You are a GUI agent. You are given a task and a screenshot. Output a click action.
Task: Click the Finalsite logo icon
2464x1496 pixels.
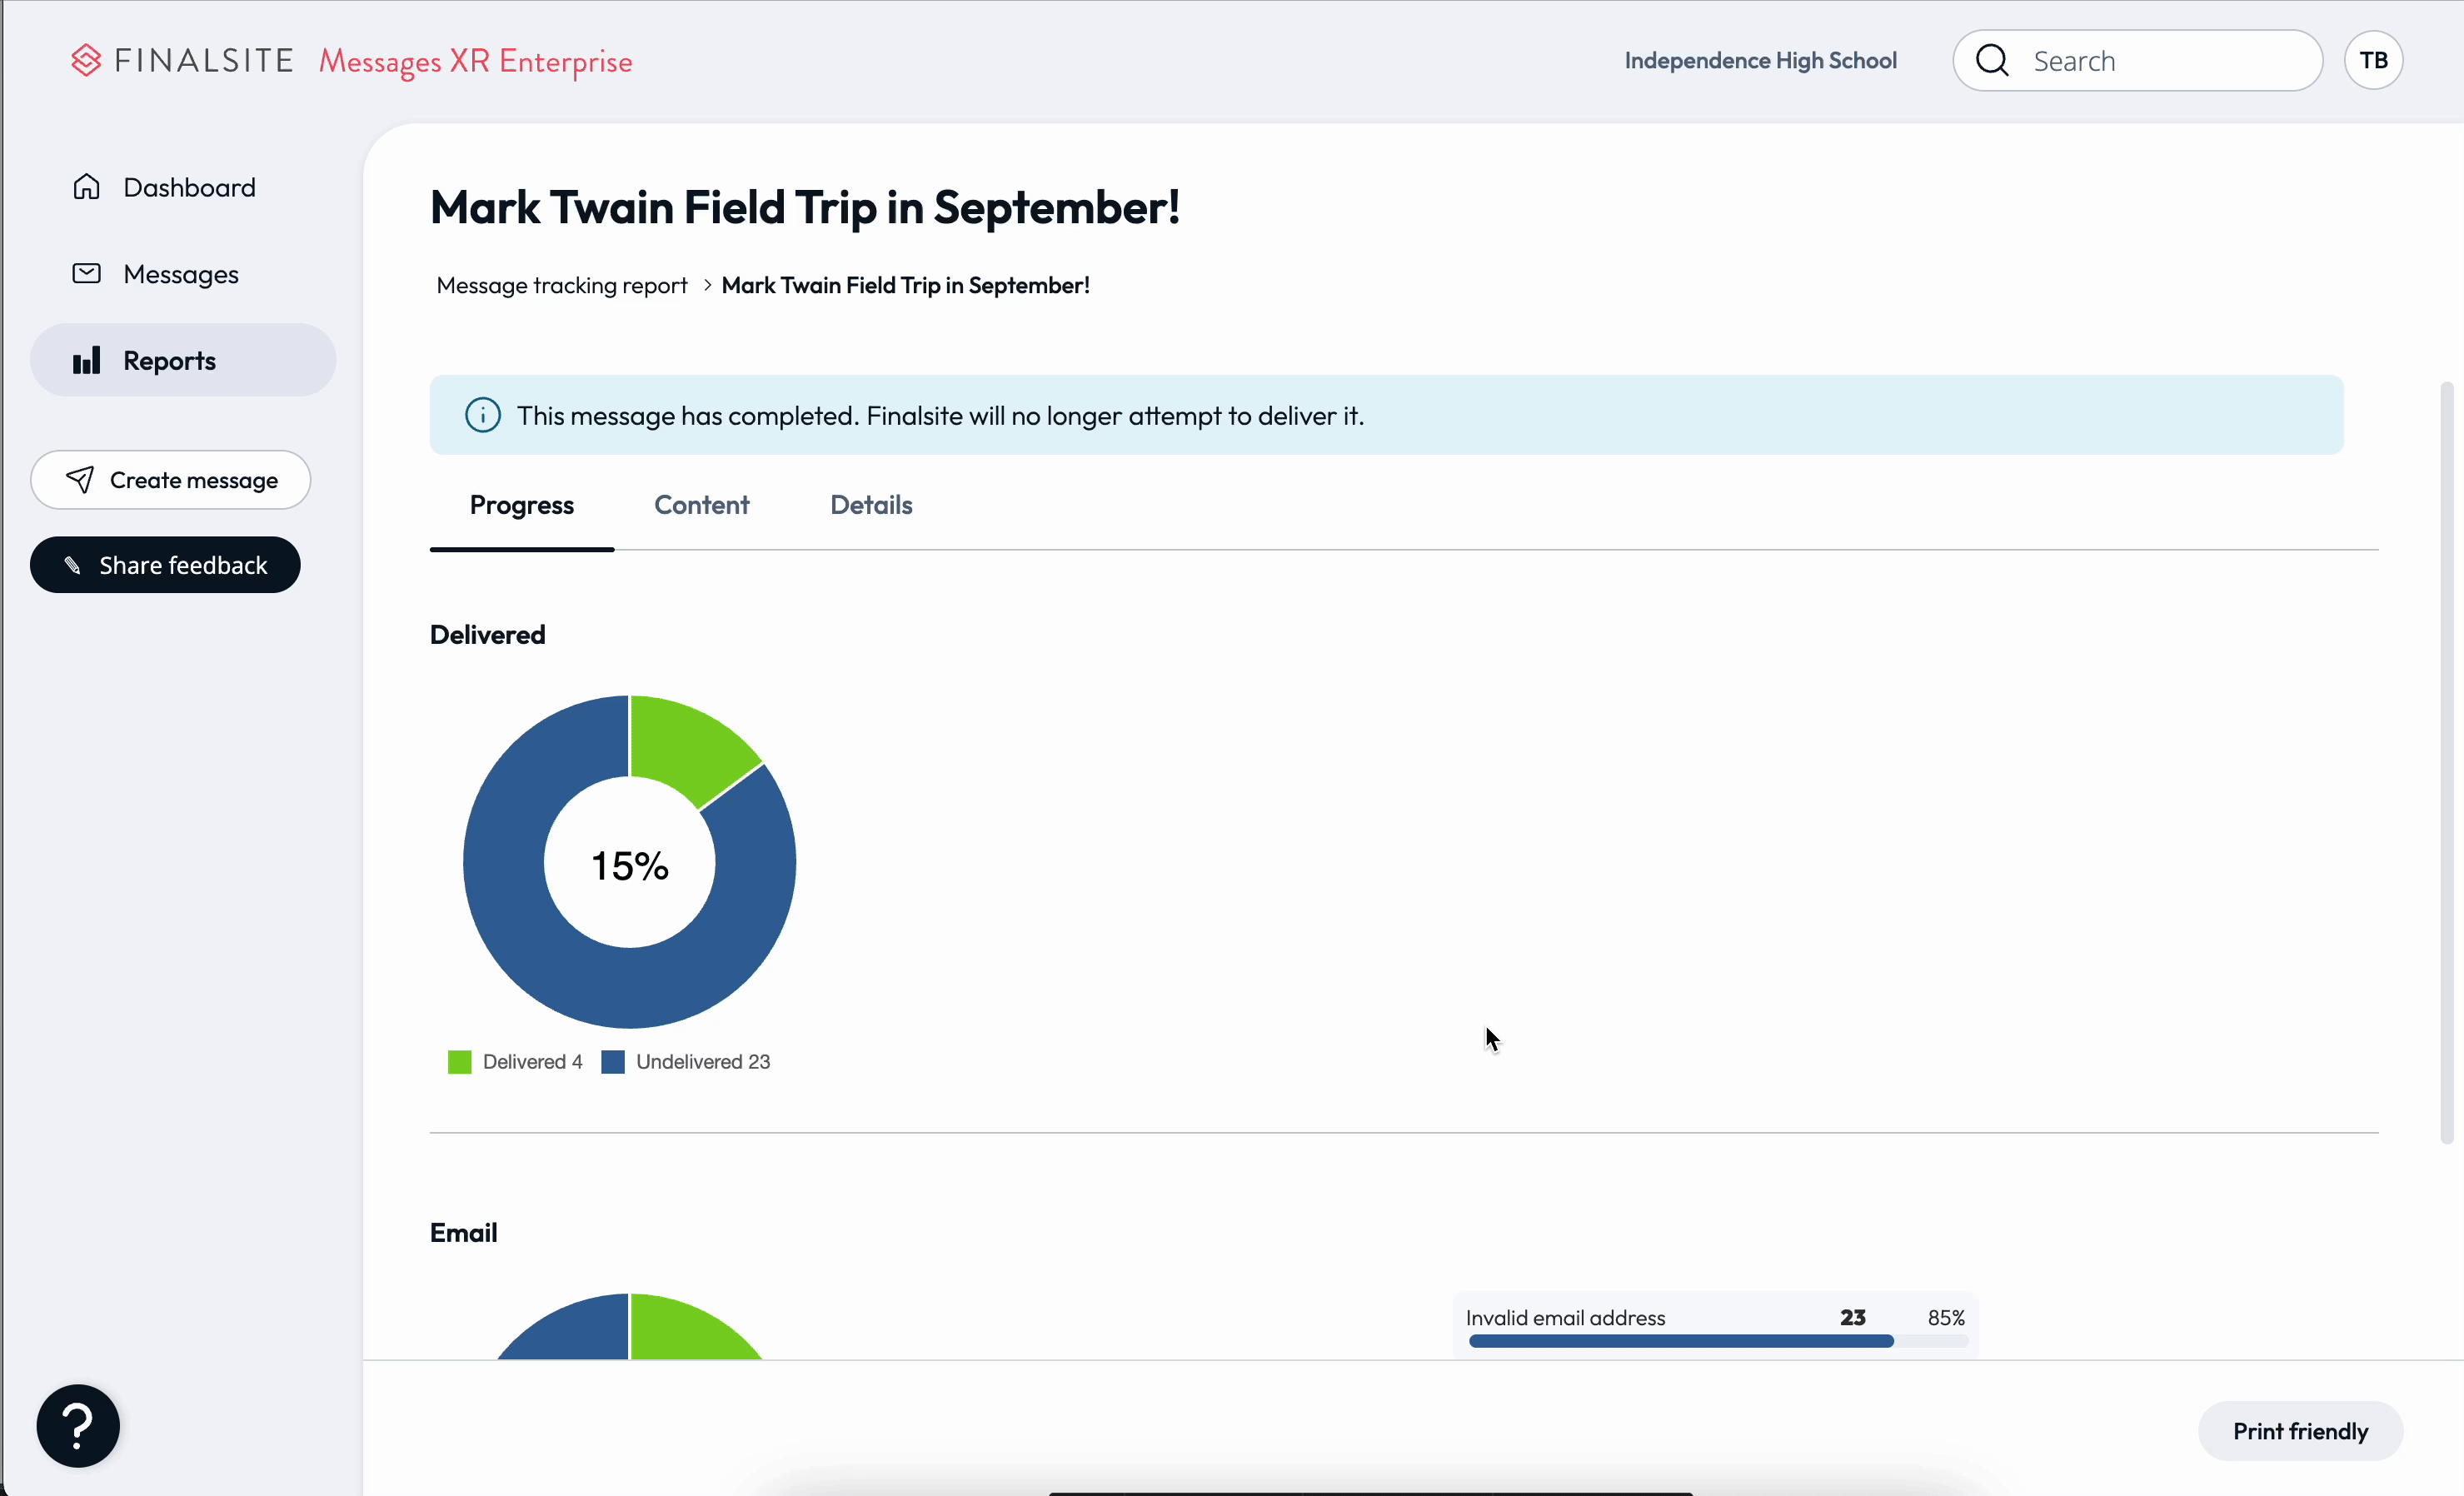tap(86, 59)
